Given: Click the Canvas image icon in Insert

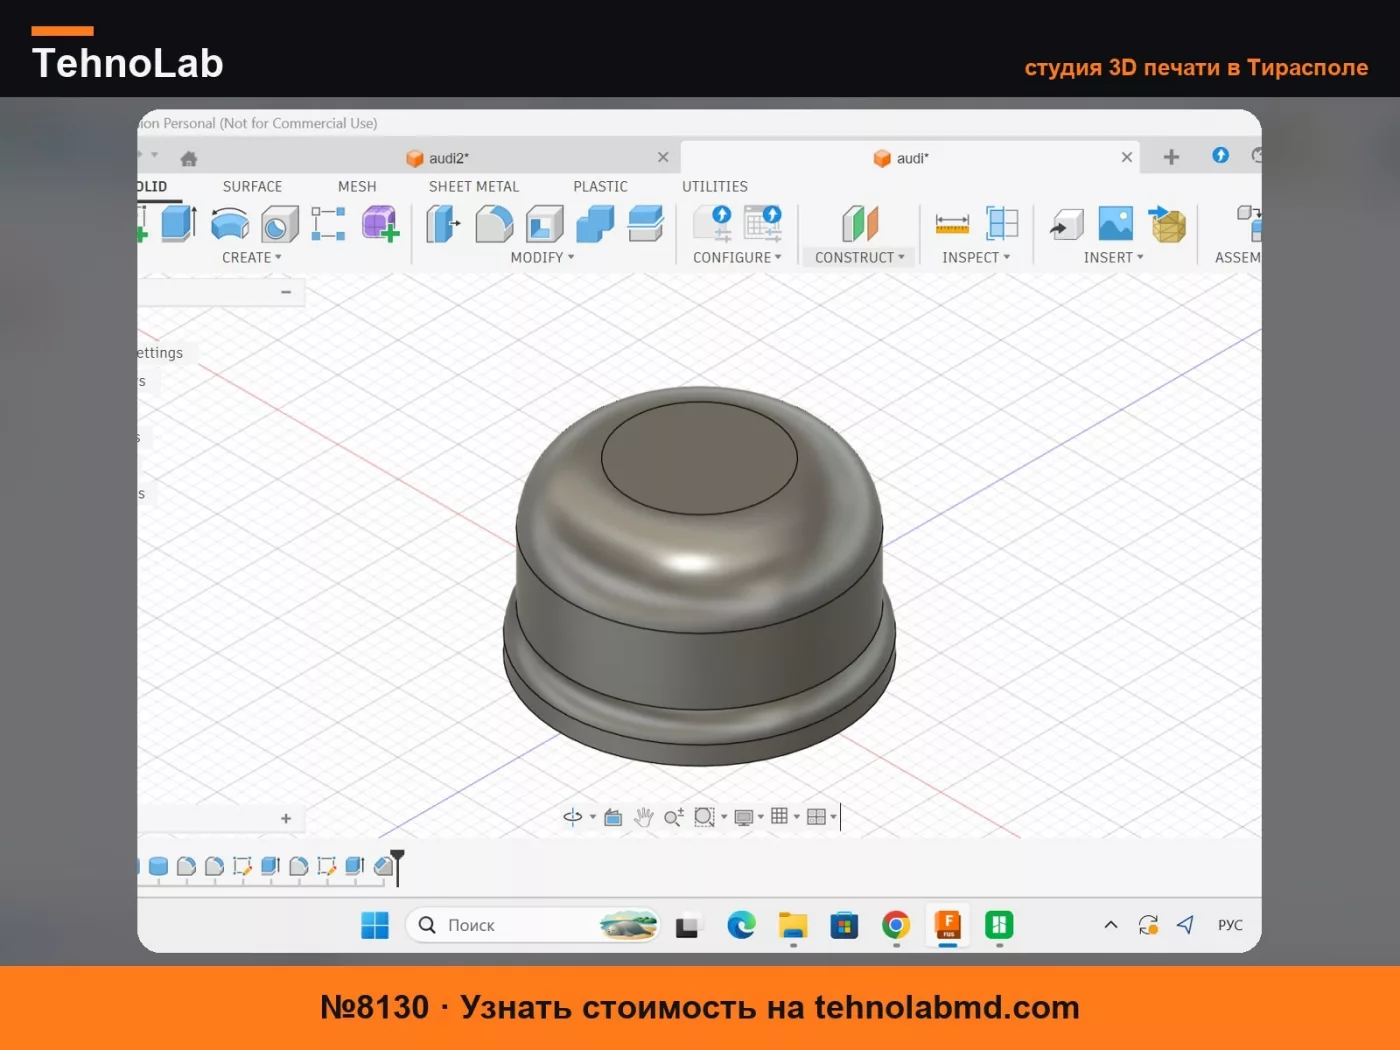Looking at the screenshot, I should [x=1115, y=223].
